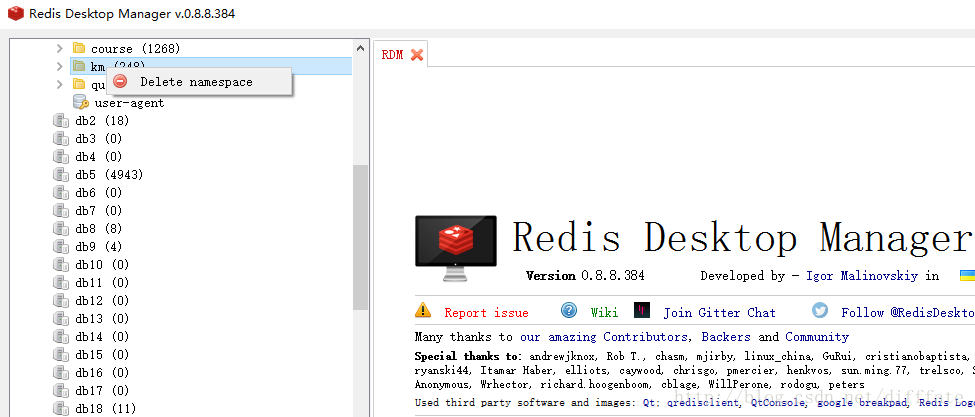
Task: Click the db12 database icon
Action: coord(61,301)
